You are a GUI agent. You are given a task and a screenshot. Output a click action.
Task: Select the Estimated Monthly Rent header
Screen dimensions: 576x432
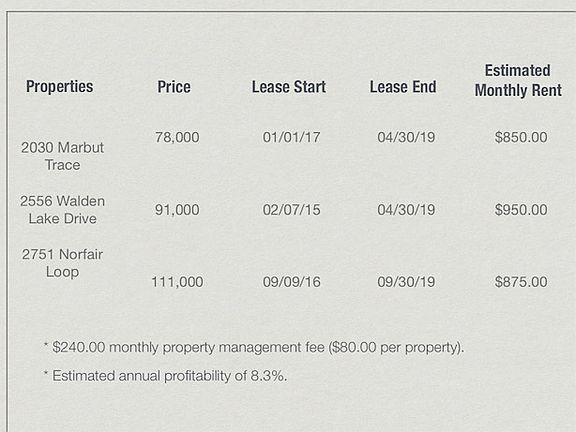click(518, 80)
